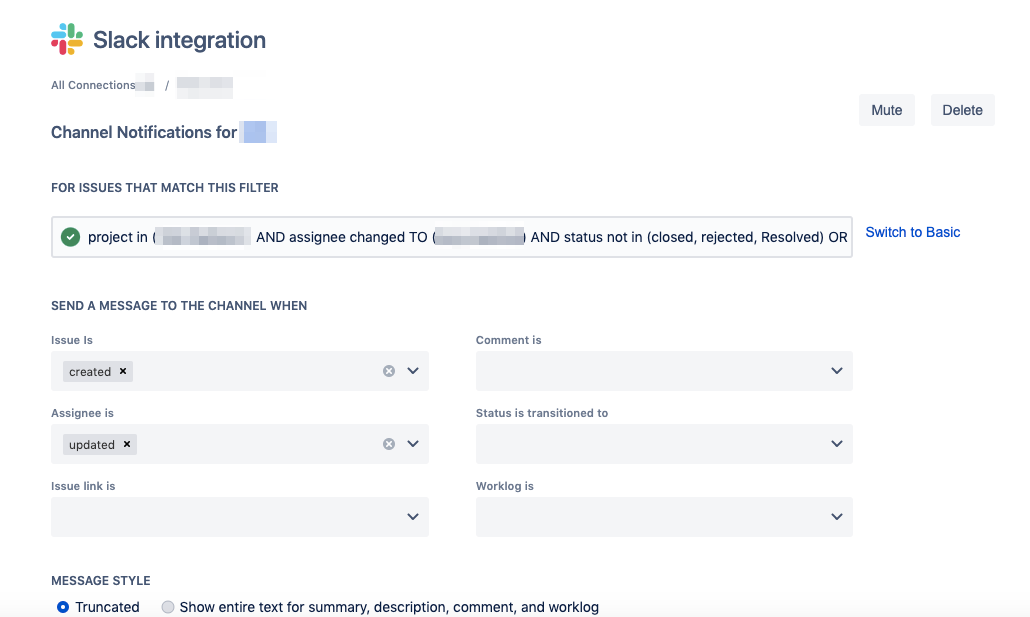This screenshot has width=1030, height=617.
Task: Switch to Basic filter mode
Action: tap(912, 232)
